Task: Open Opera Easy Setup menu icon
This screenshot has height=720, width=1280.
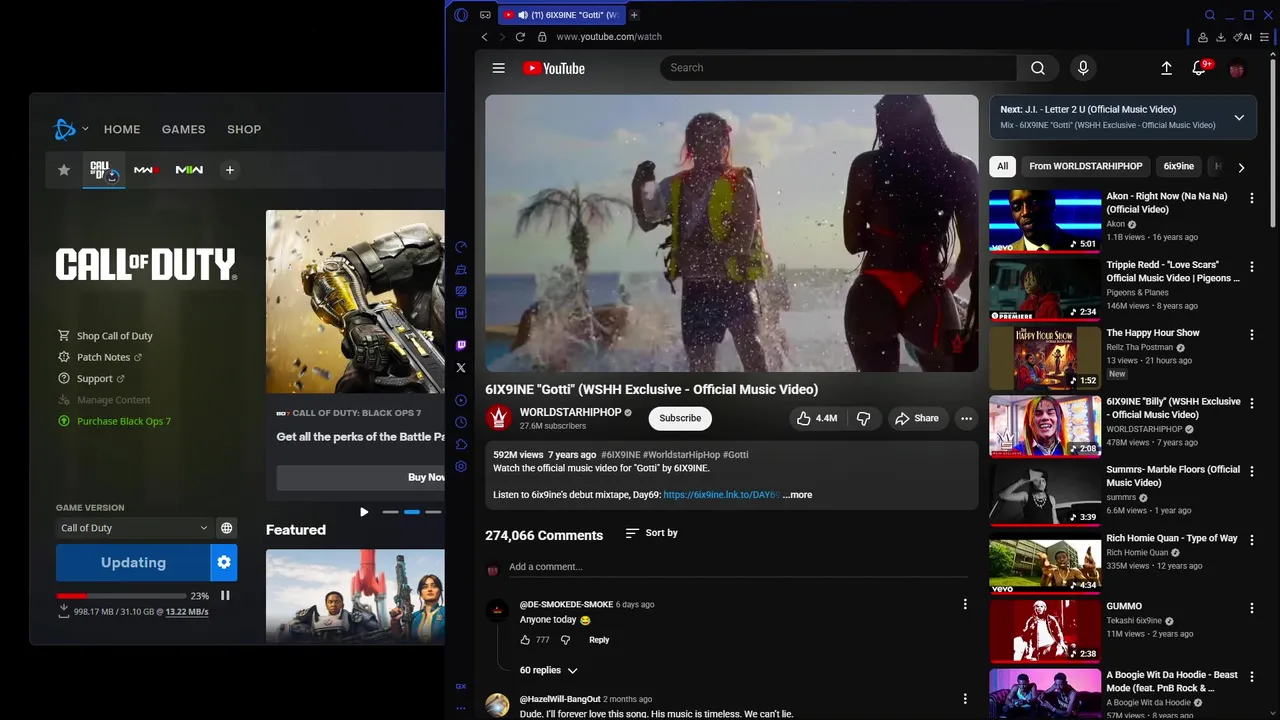Action: pos(1264,37)
